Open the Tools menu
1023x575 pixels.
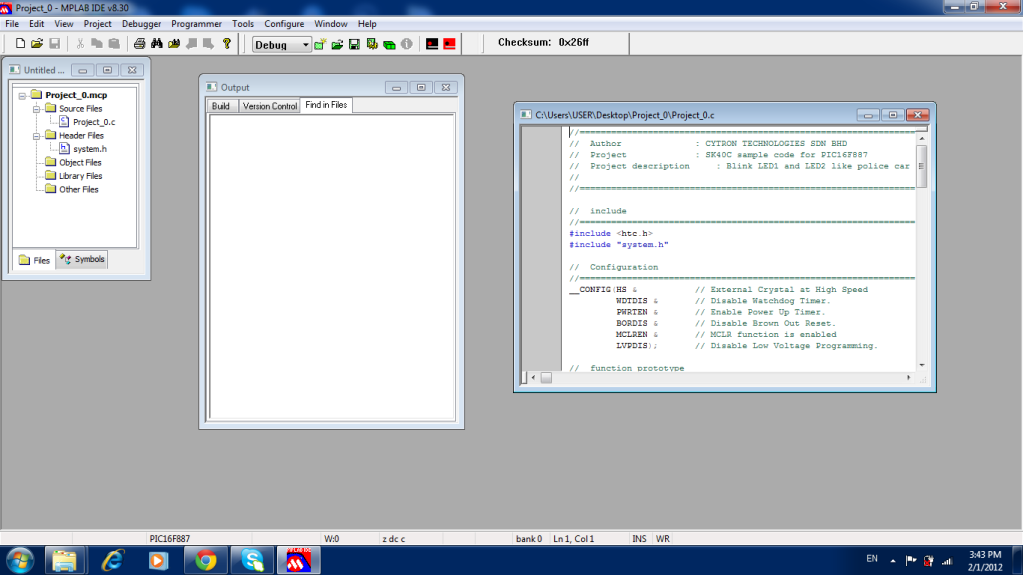click(x=243, y=23)
